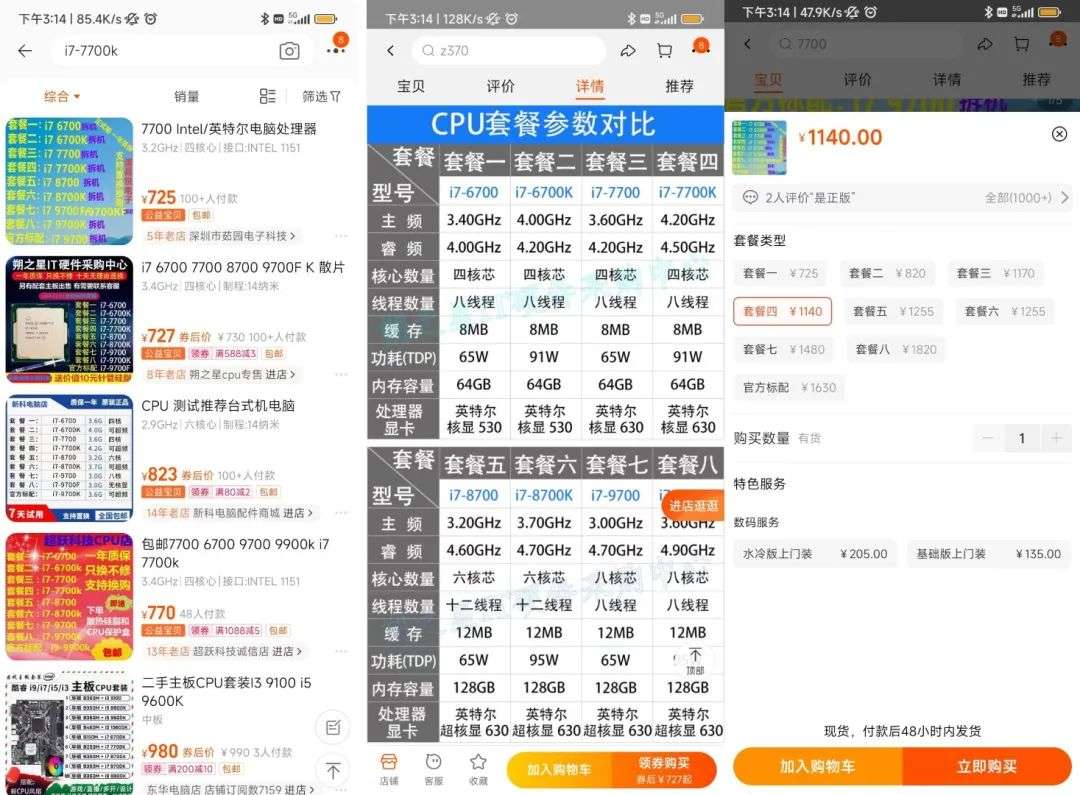Decrease purchase quantity with minus button
The image size is (1080, 795).
(x=988, y=438)
